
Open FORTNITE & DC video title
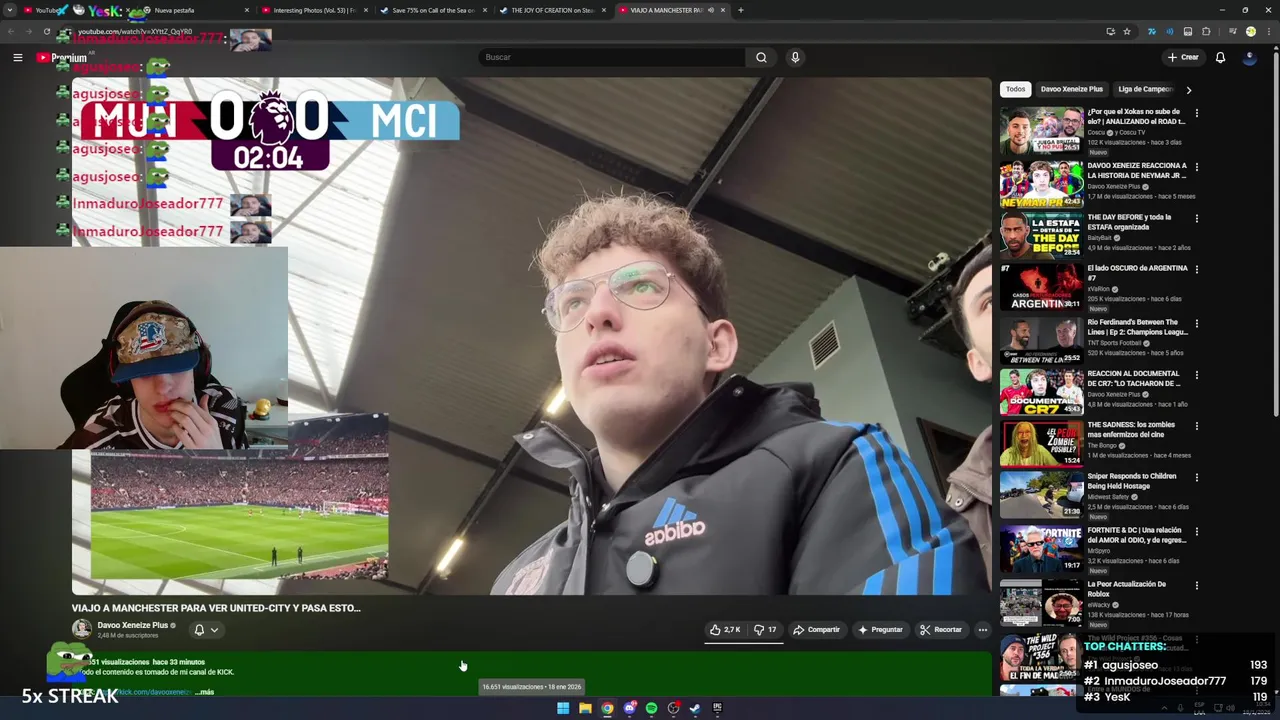tap(1135, 535)
